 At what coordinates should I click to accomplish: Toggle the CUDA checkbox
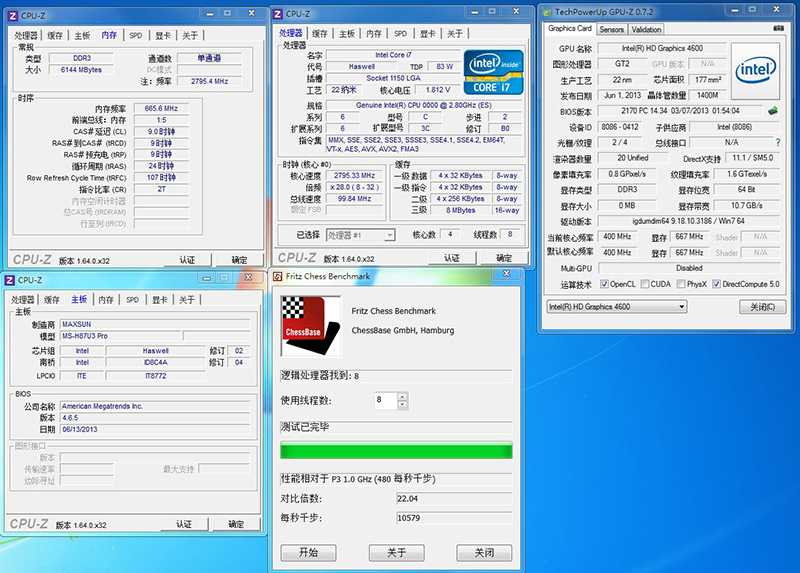(x=645, y=284)
